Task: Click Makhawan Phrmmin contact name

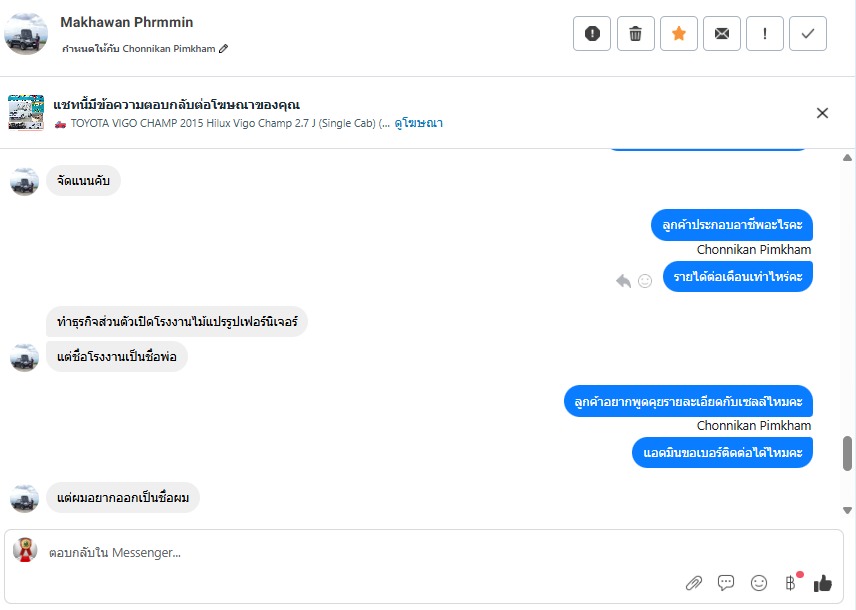Action: click(127, 22)
